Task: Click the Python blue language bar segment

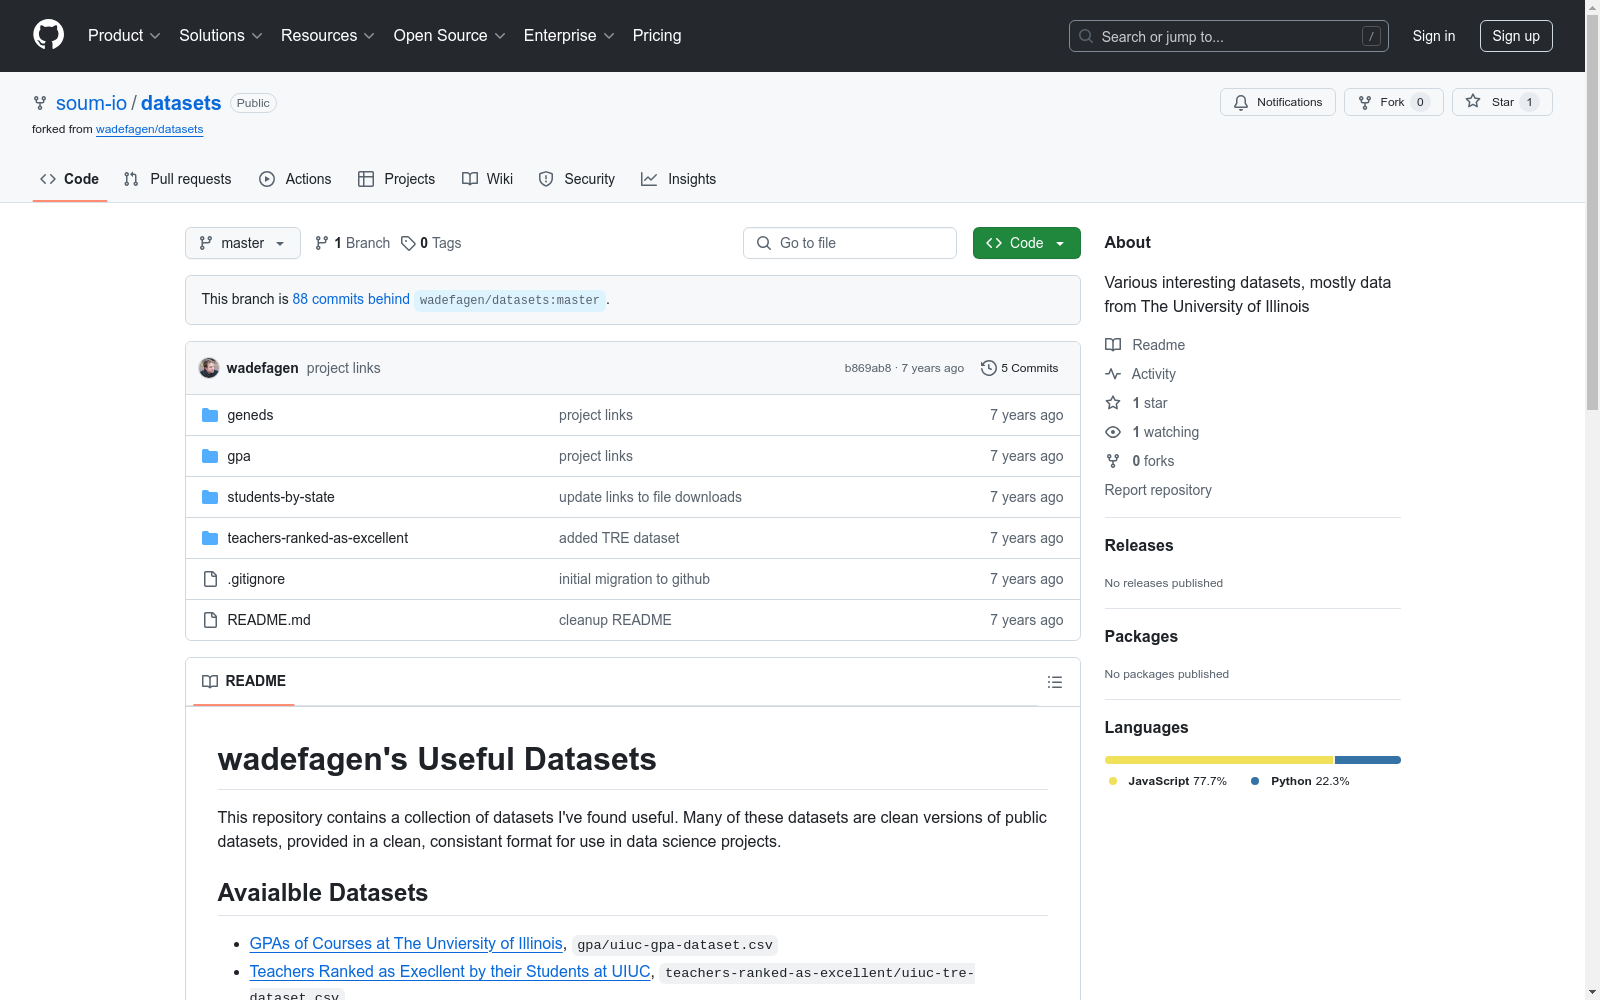Action: (1368, 760)
